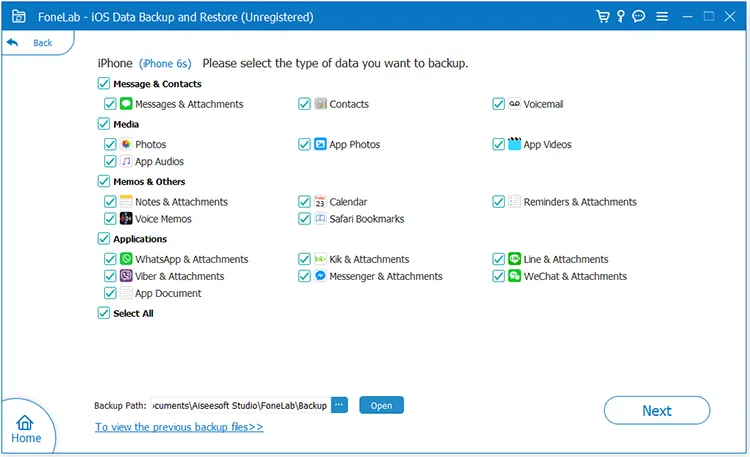Uncheck Line & Attachments checkbox
This screenshot has height=457, width=750.
pyautogui.click(x=498, y=258)
